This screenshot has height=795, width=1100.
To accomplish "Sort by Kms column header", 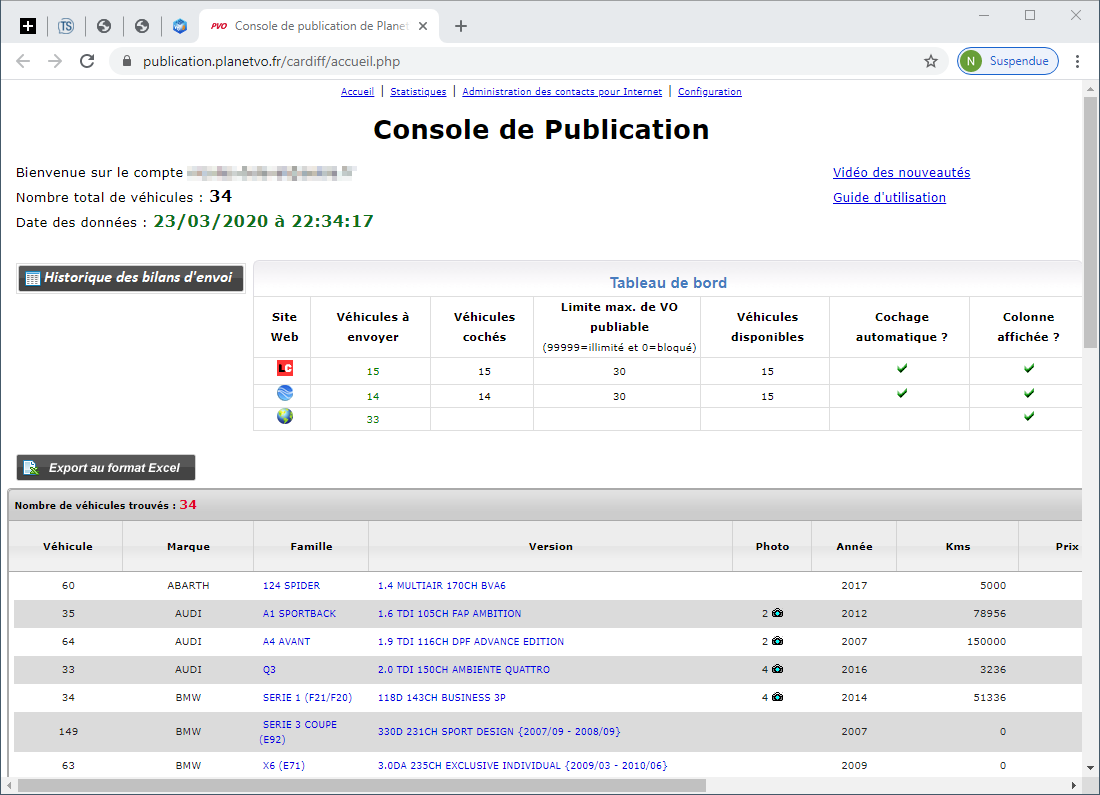I will tap(958, 547).
